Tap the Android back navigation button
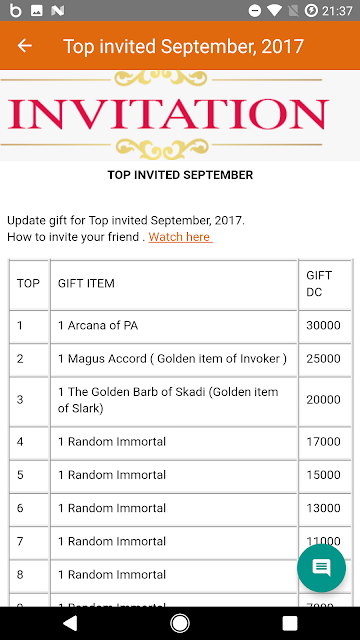This screenshot has width=360, height=640. tap(70, 623)
